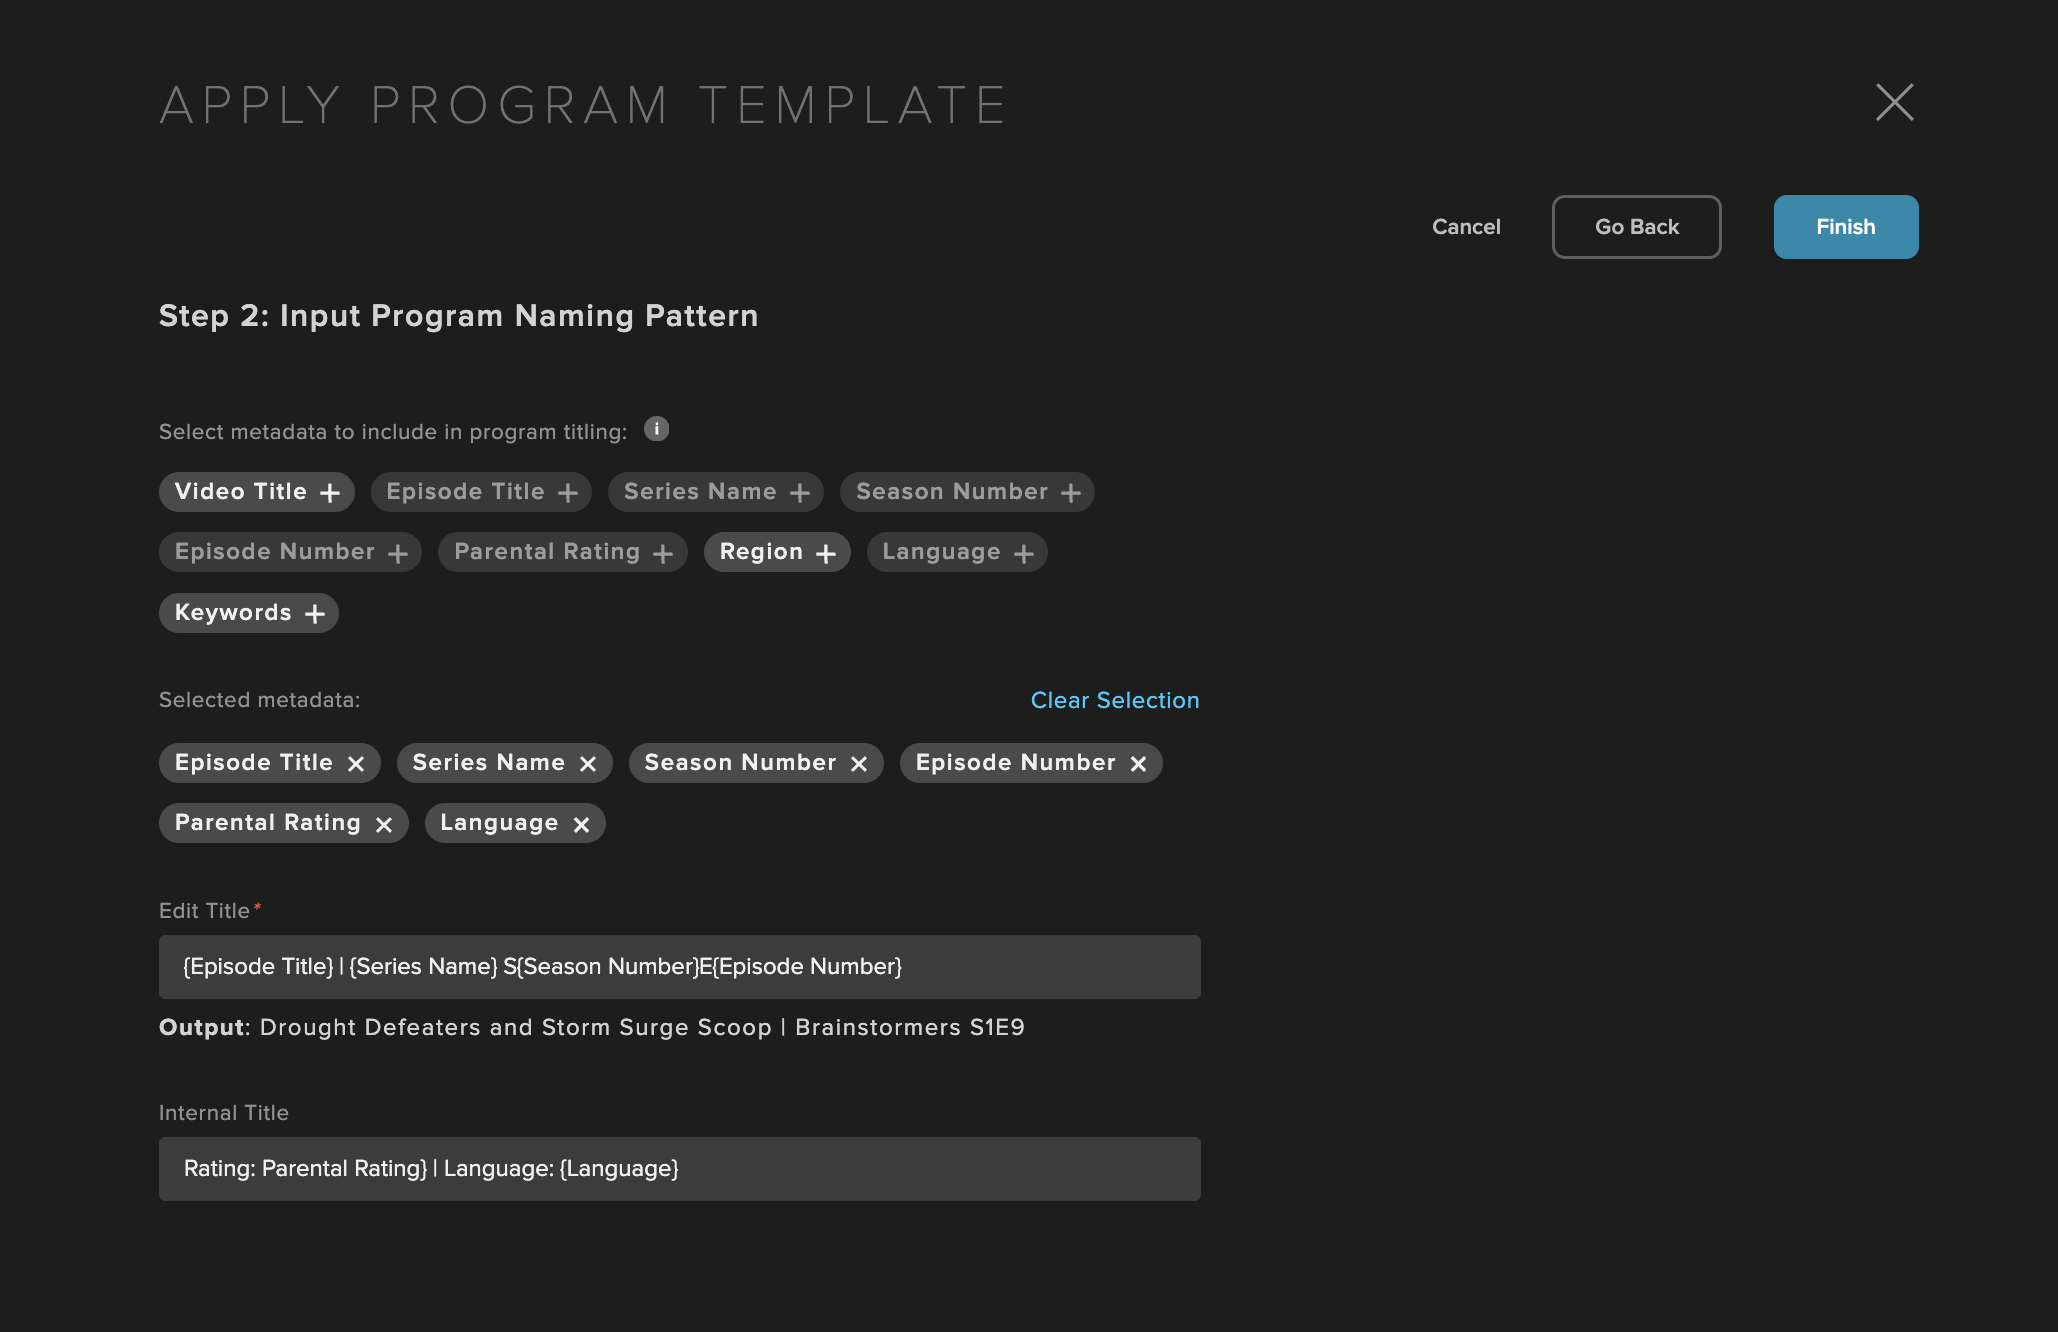Add the Region metadata chip
2058x1332 pixels.
pyautogui.click(x=777, y=552)
